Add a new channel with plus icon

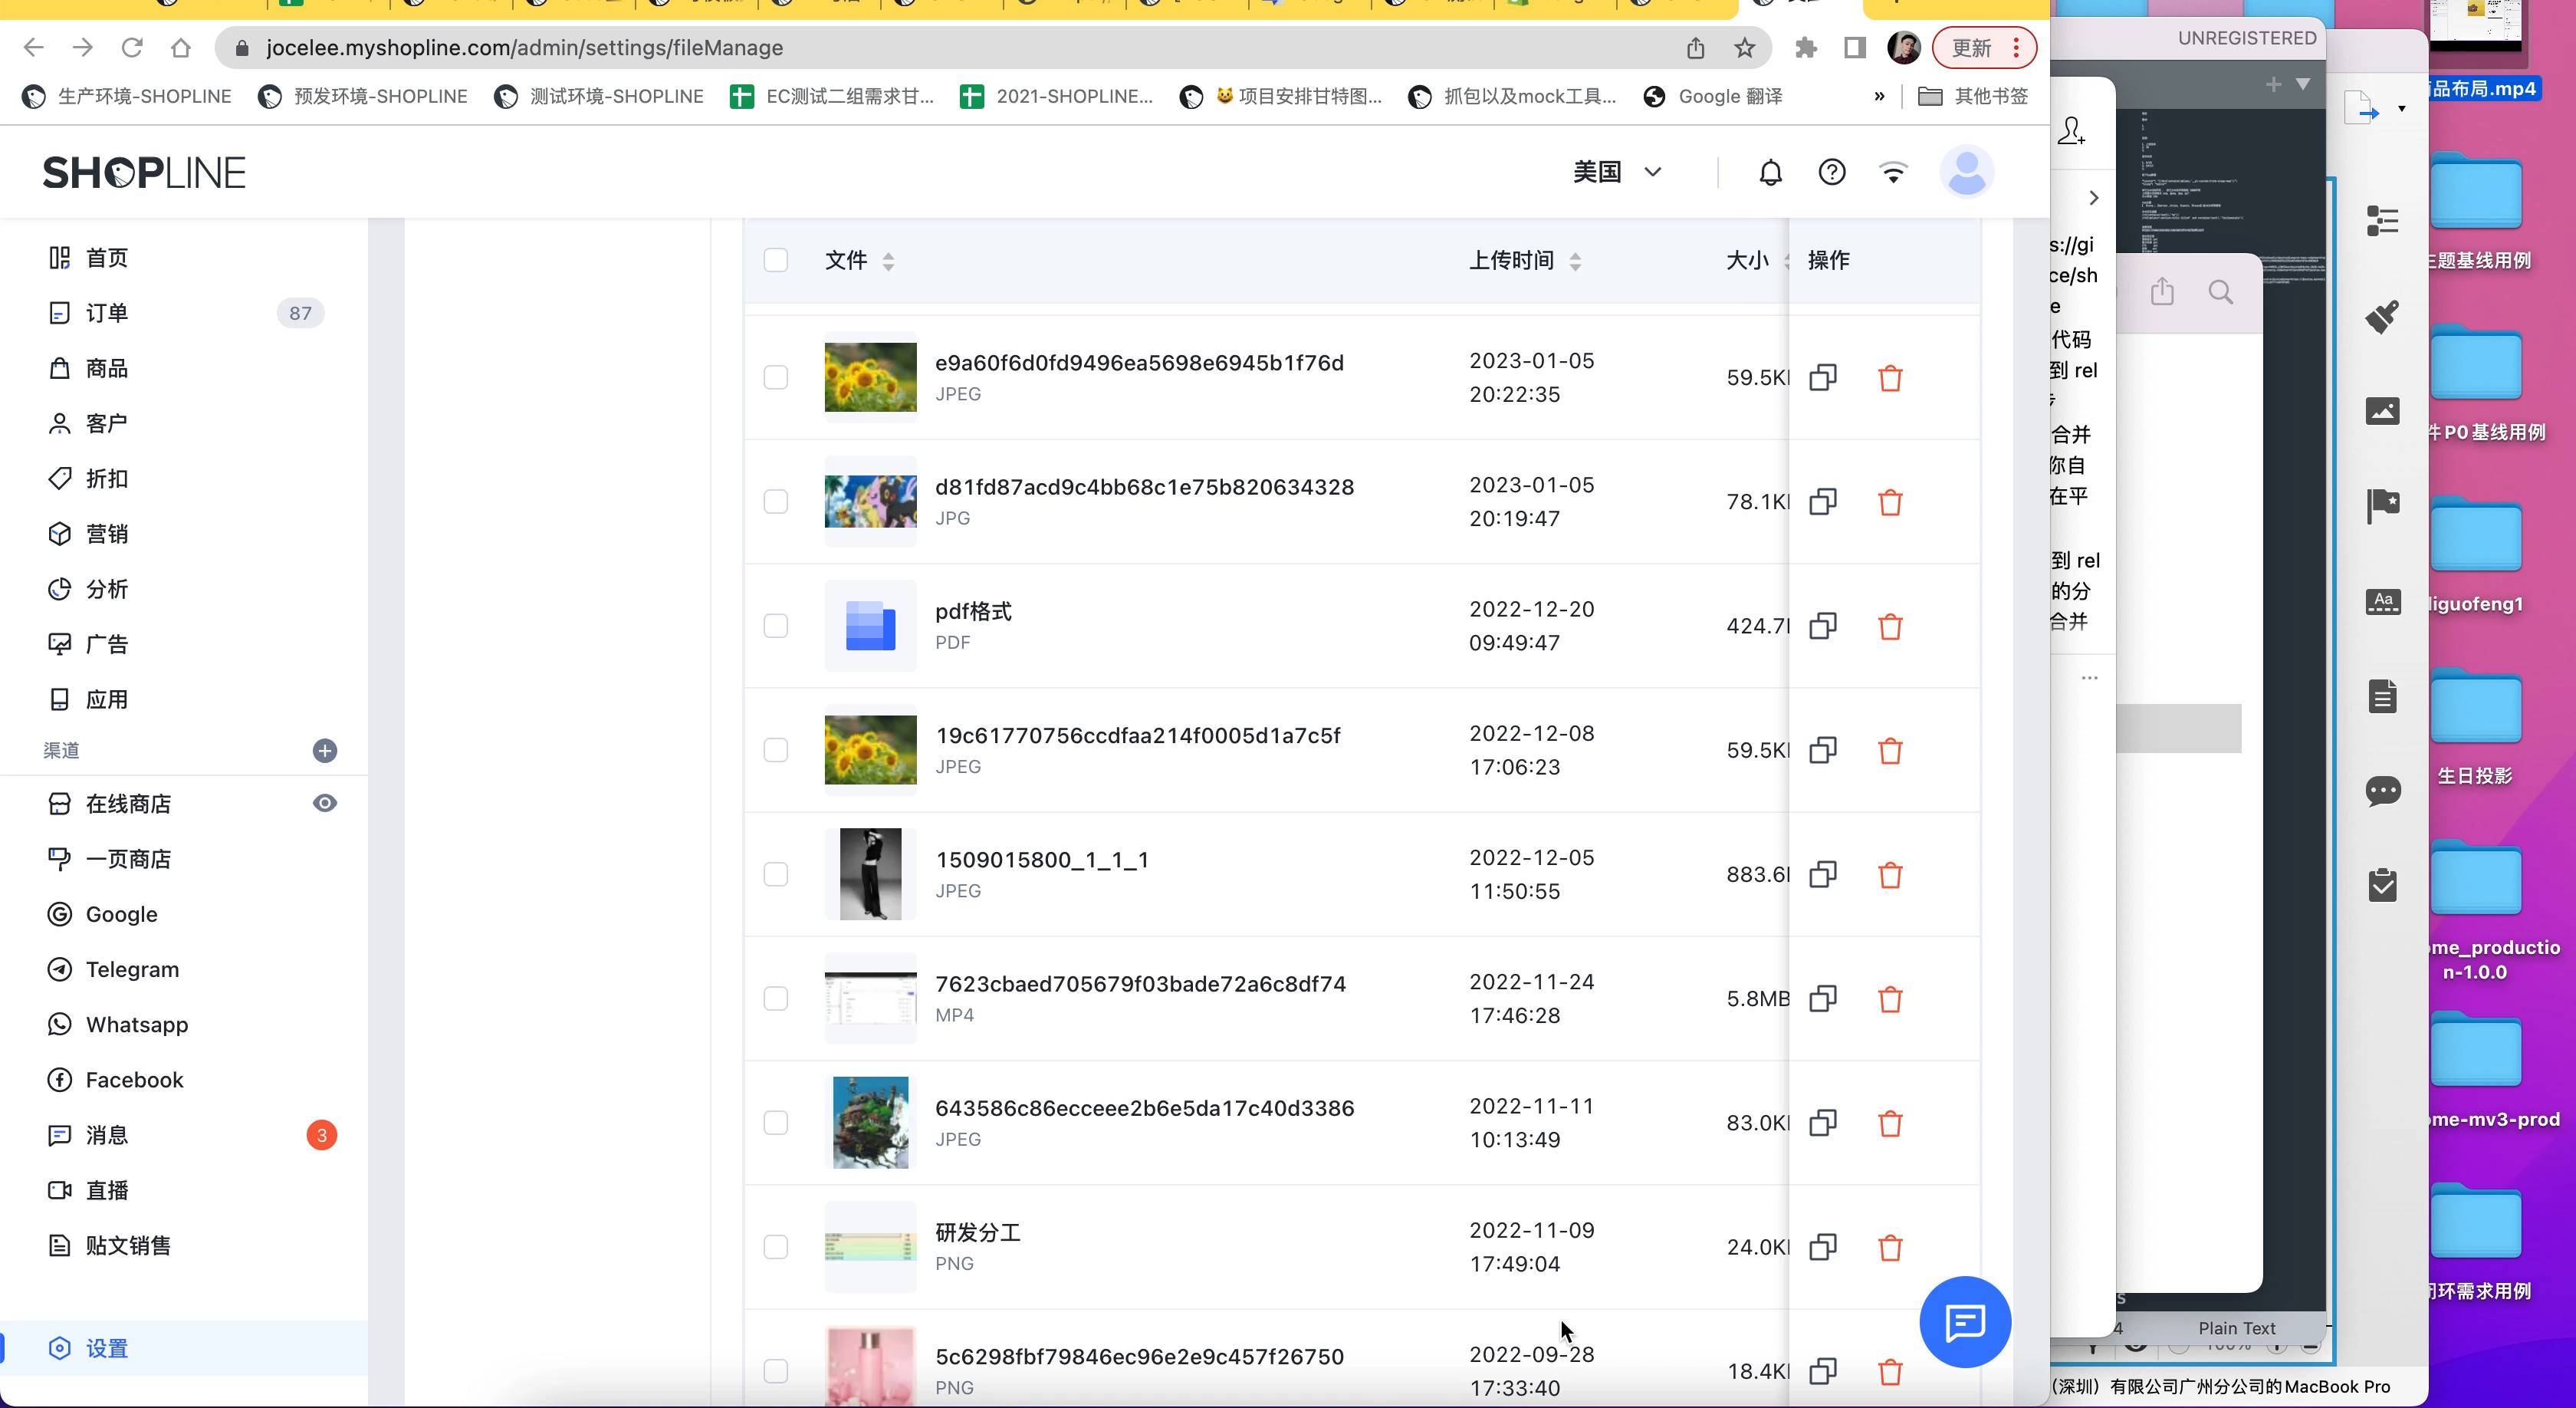click(324, 751)
